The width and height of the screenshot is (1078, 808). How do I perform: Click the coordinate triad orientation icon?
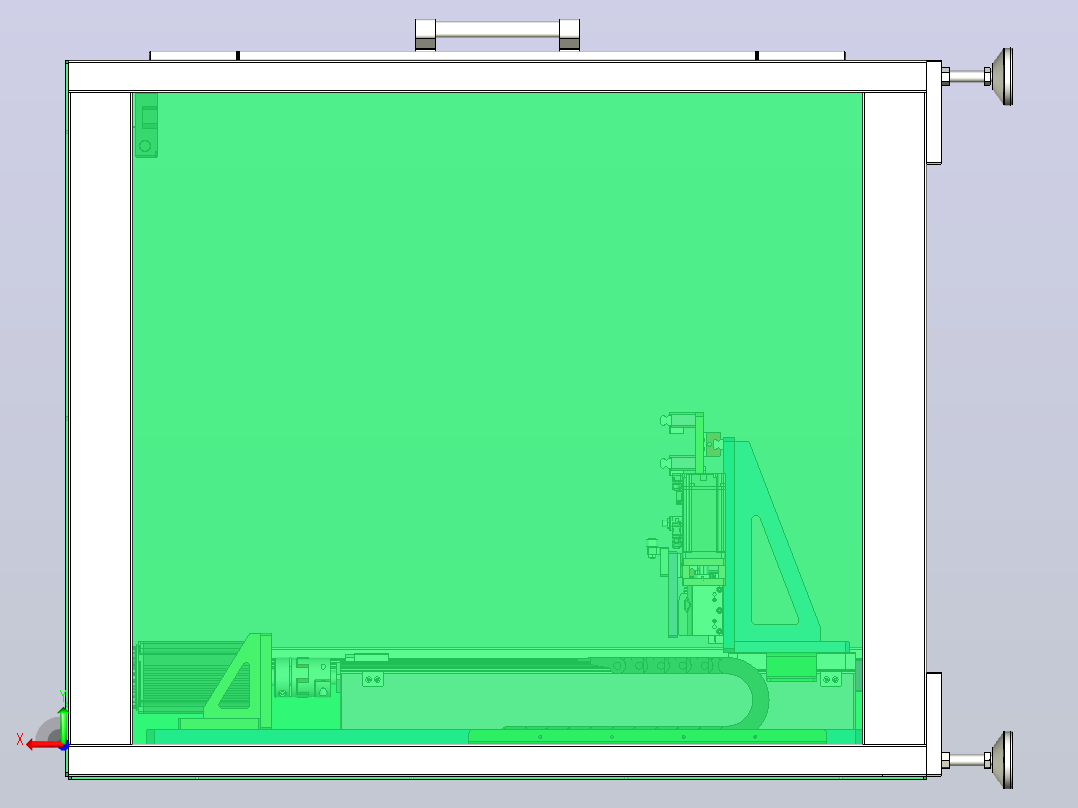(45, 730)
